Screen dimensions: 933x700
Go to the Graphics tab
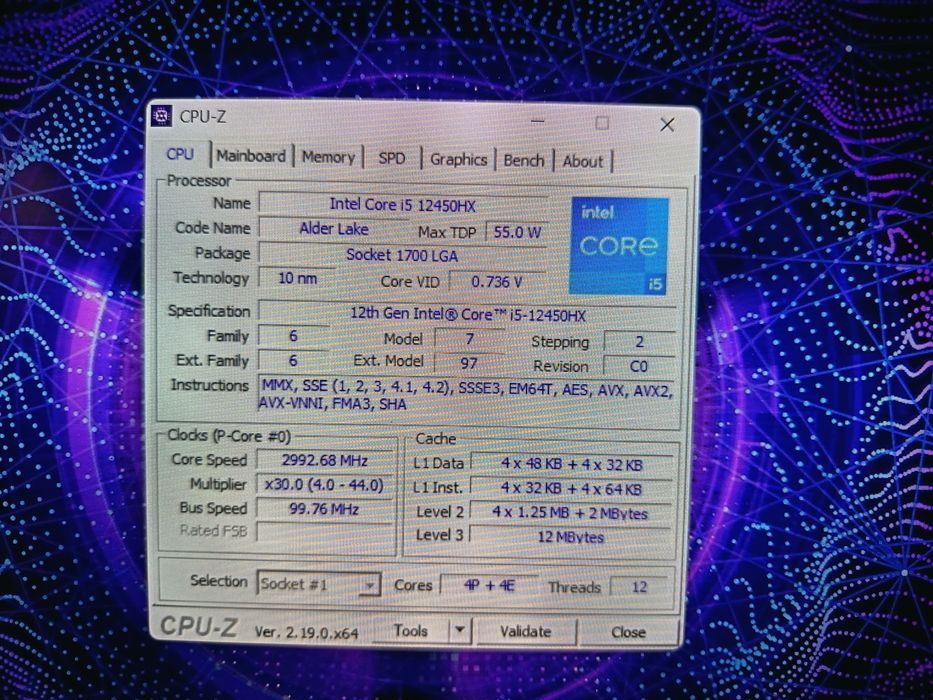coord(458,160)
